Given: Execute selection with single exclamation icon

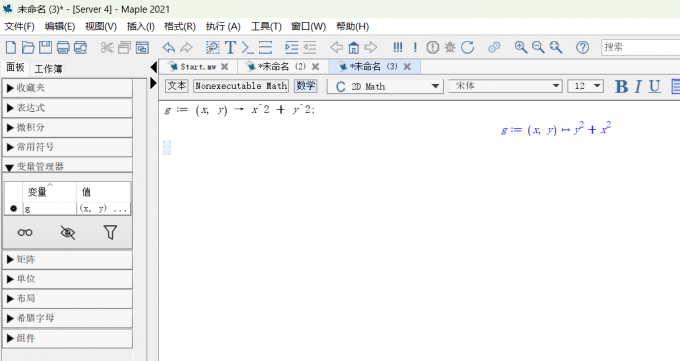Looking at the screenshot, I should point(415,47).
